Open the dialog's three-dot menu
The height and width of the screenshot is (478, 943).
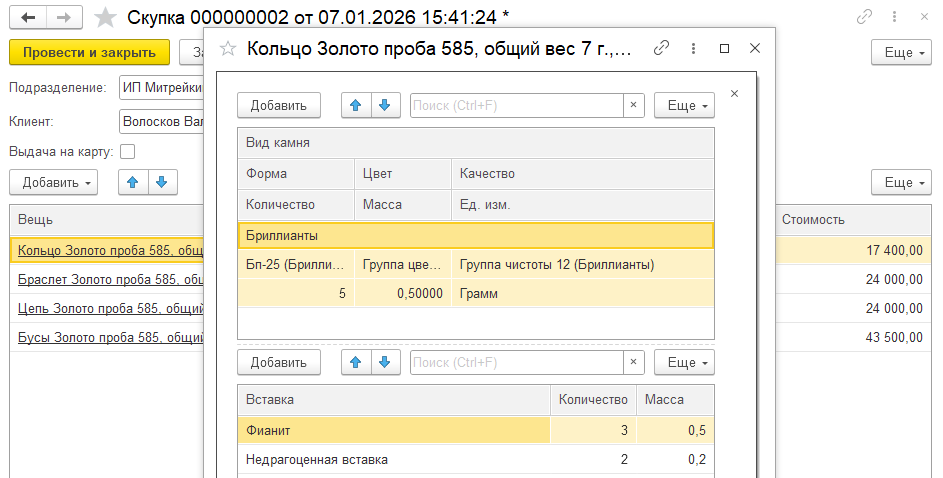pos(692,48)
